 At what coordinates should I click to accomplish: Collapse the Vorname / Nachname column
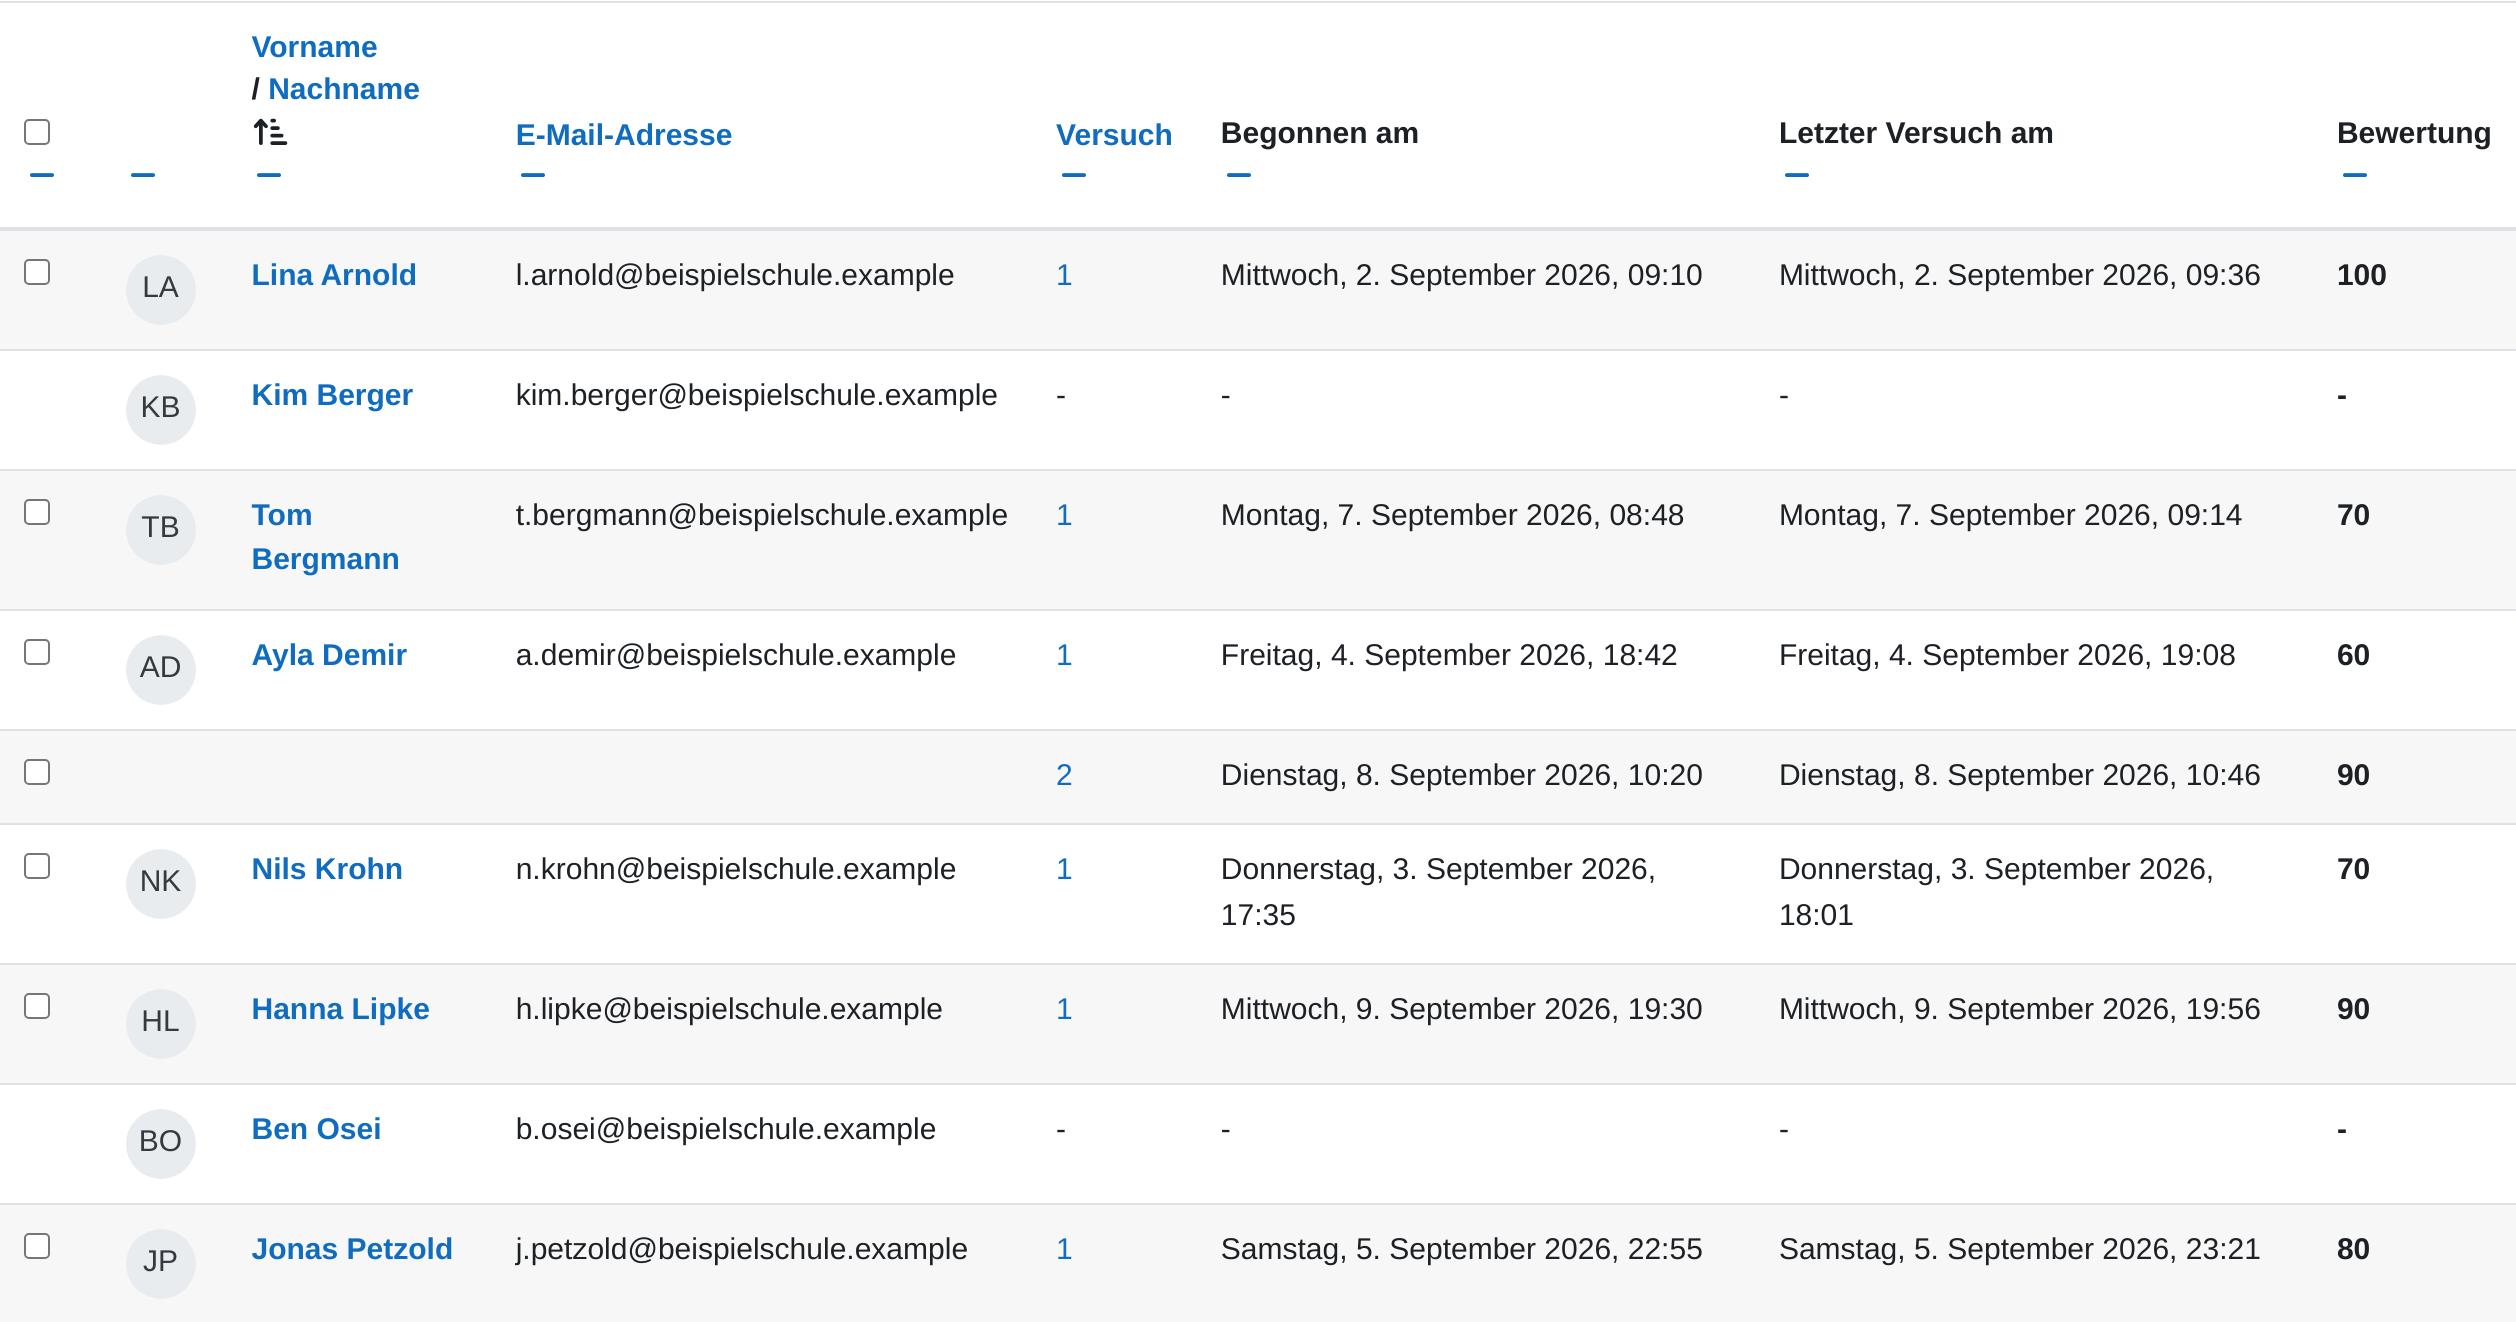pos(269,175)
